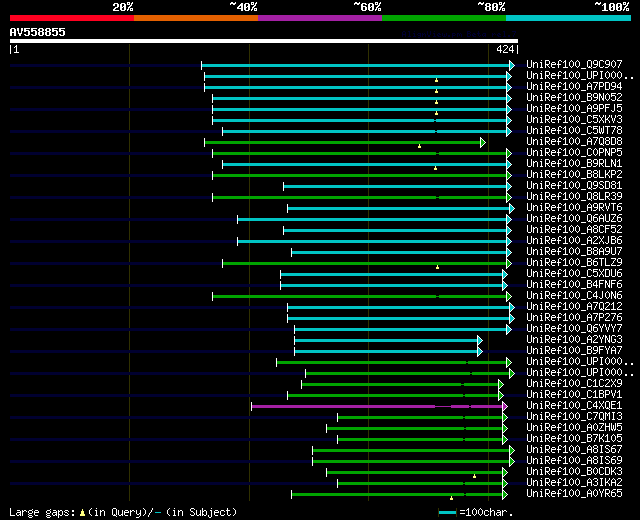
Task: Select the UniRef100_Q8LR39 hit label
Action: tap(574, 196)
